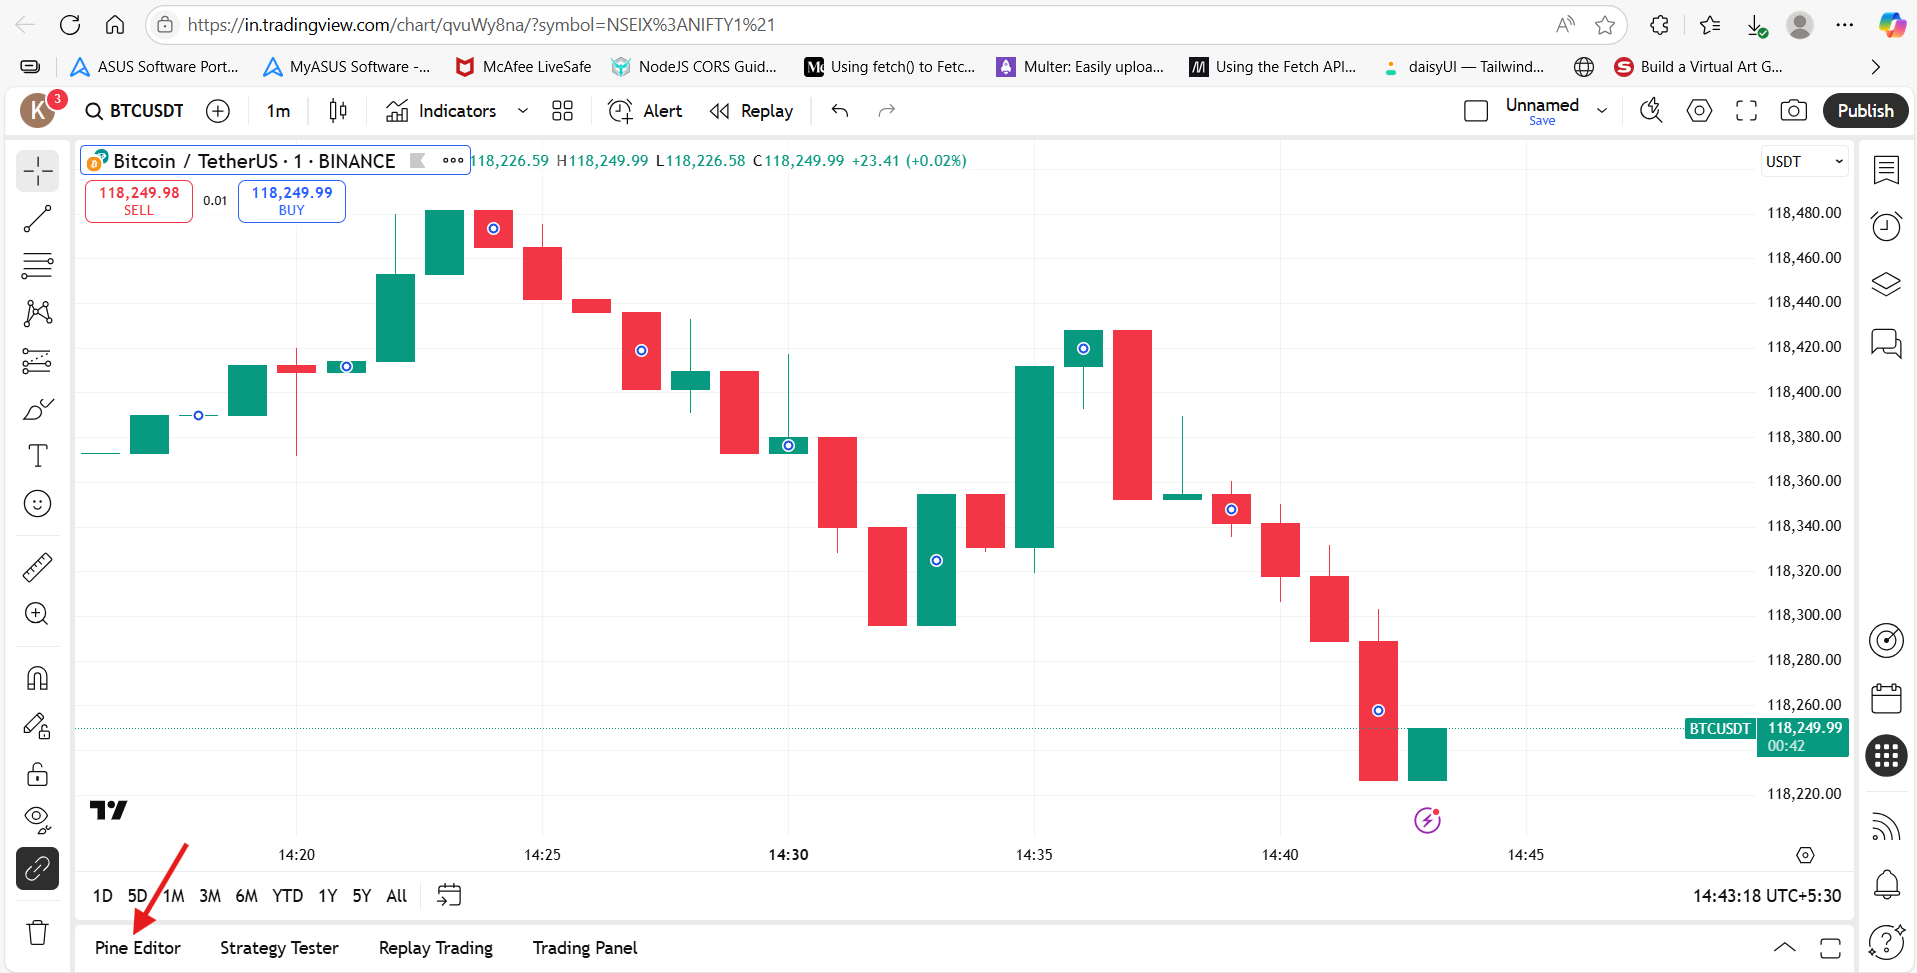Select the Text annotation tool
This screenshot has height=973, width=1917.
click(37, 456)
